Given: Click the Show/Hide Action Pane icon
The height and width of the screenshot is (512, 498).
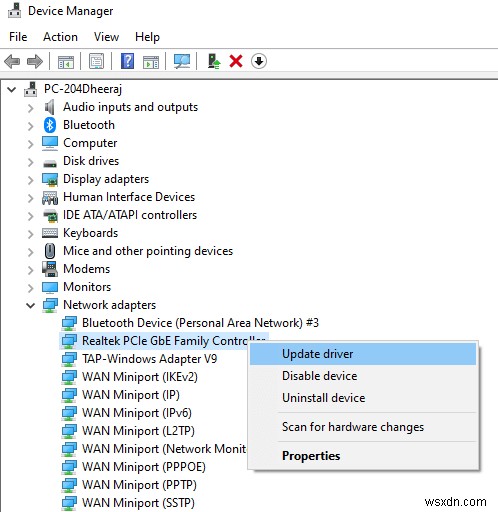Looking at the screenshot, I should pos(151,62).
